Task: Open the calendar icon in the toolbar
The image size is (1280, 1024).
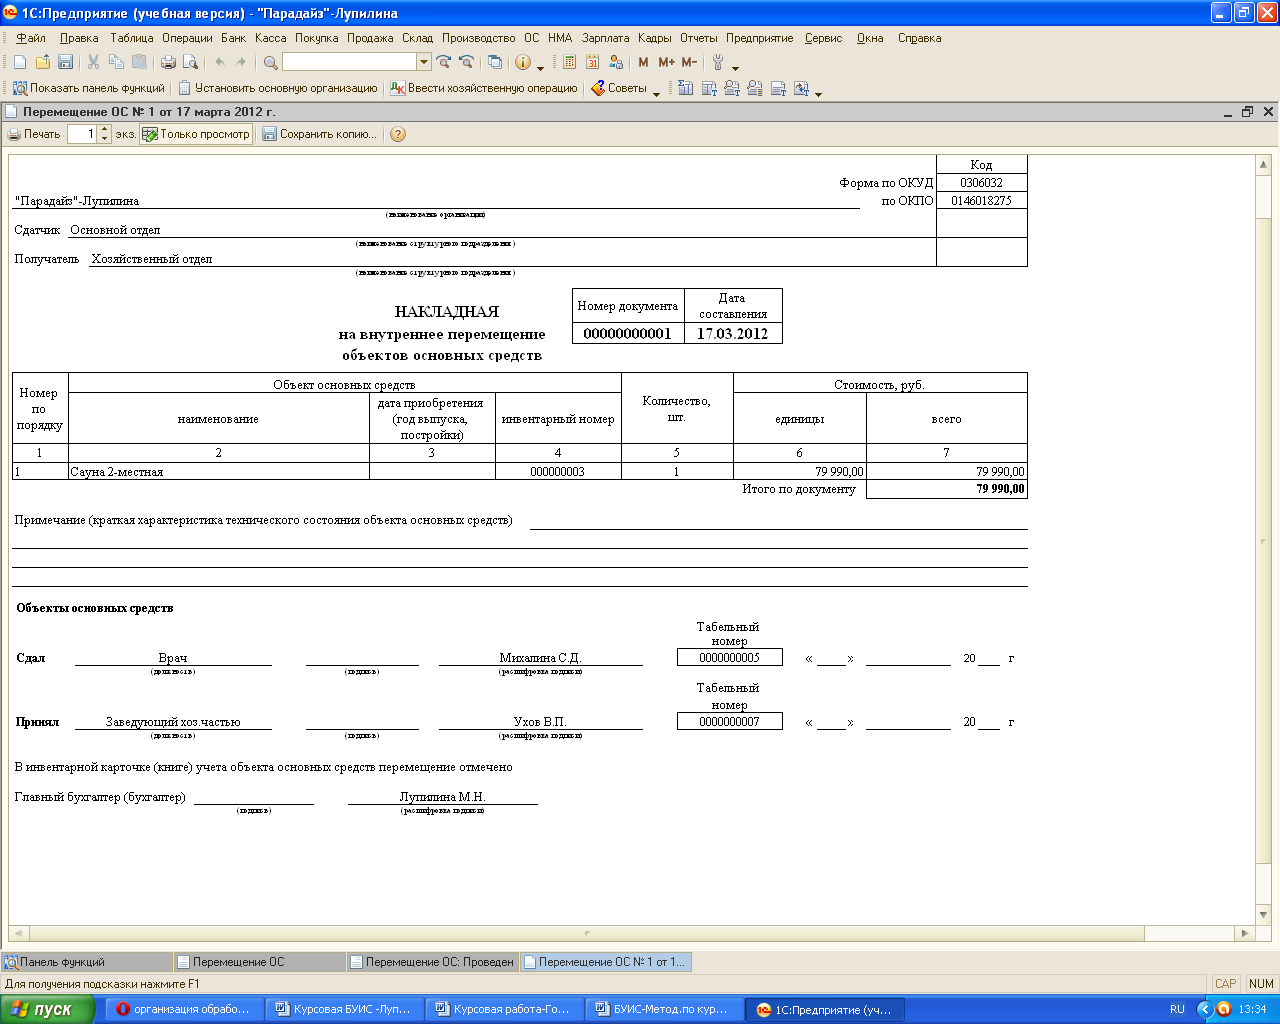Action: [592, 62]
